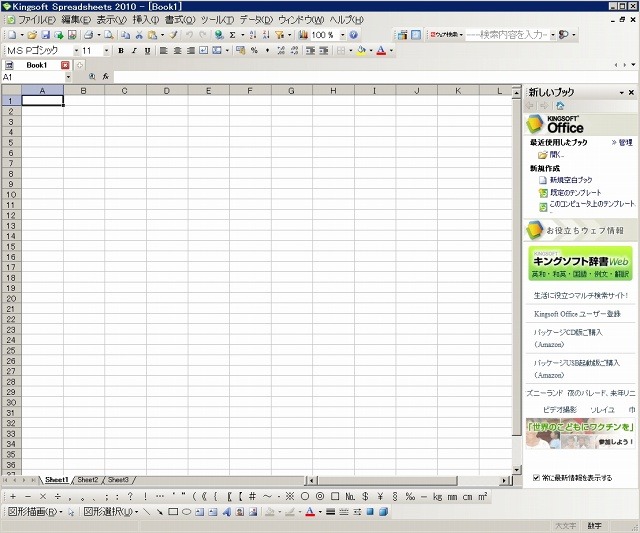Toggle bold formatting
Screen dimensions: 640x533
[121, 51]
